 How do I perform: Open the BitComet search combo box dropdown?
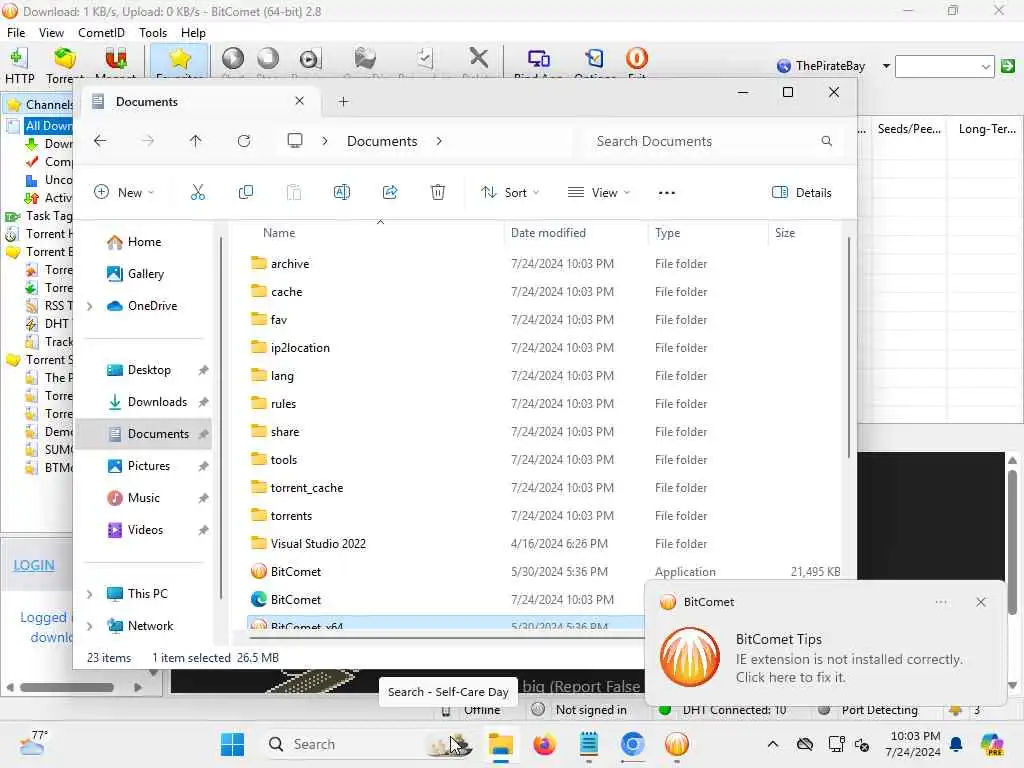click(x=985, y=66)
